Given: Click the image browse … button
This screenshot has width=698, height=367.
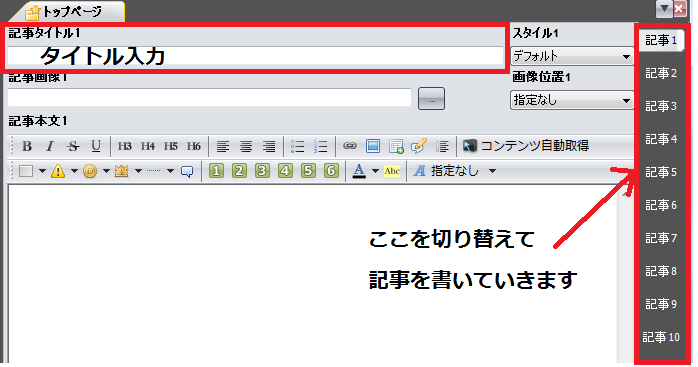Looking at the screenshot, I should click(x=431, y=99).
